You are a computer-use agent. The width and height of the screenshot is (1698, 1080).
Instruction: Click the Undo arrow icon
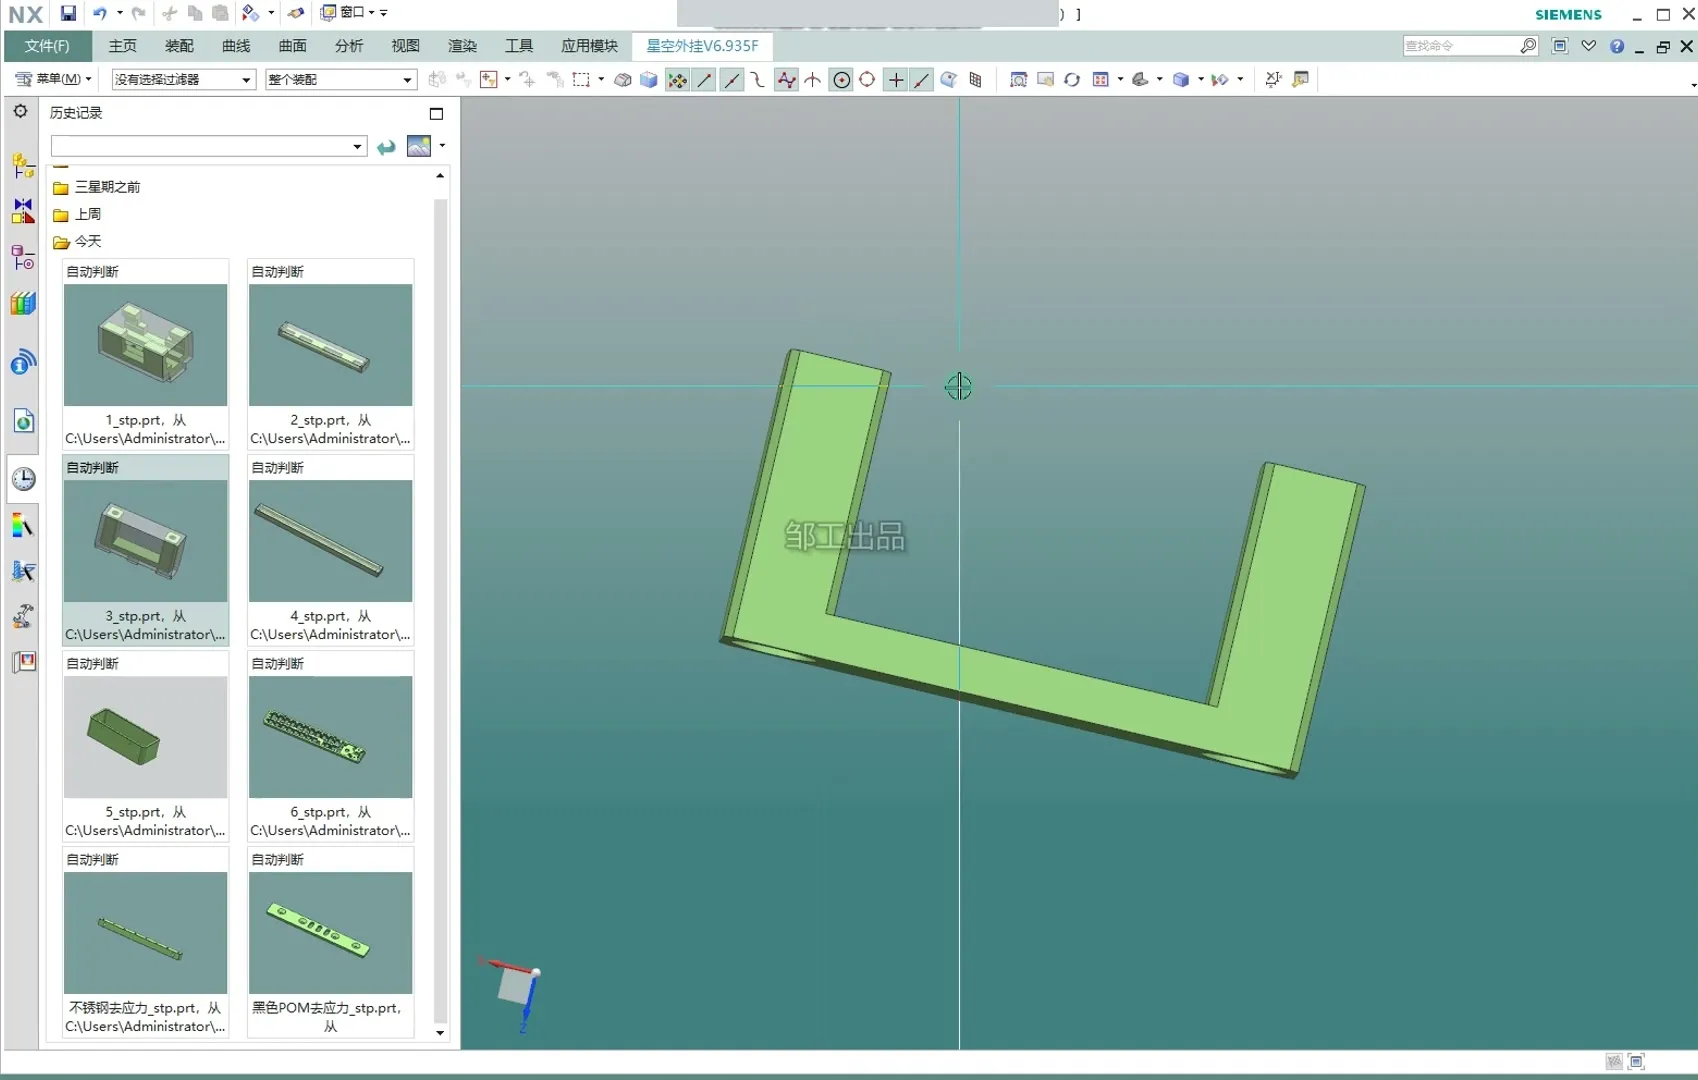click(x=100, y=13)
